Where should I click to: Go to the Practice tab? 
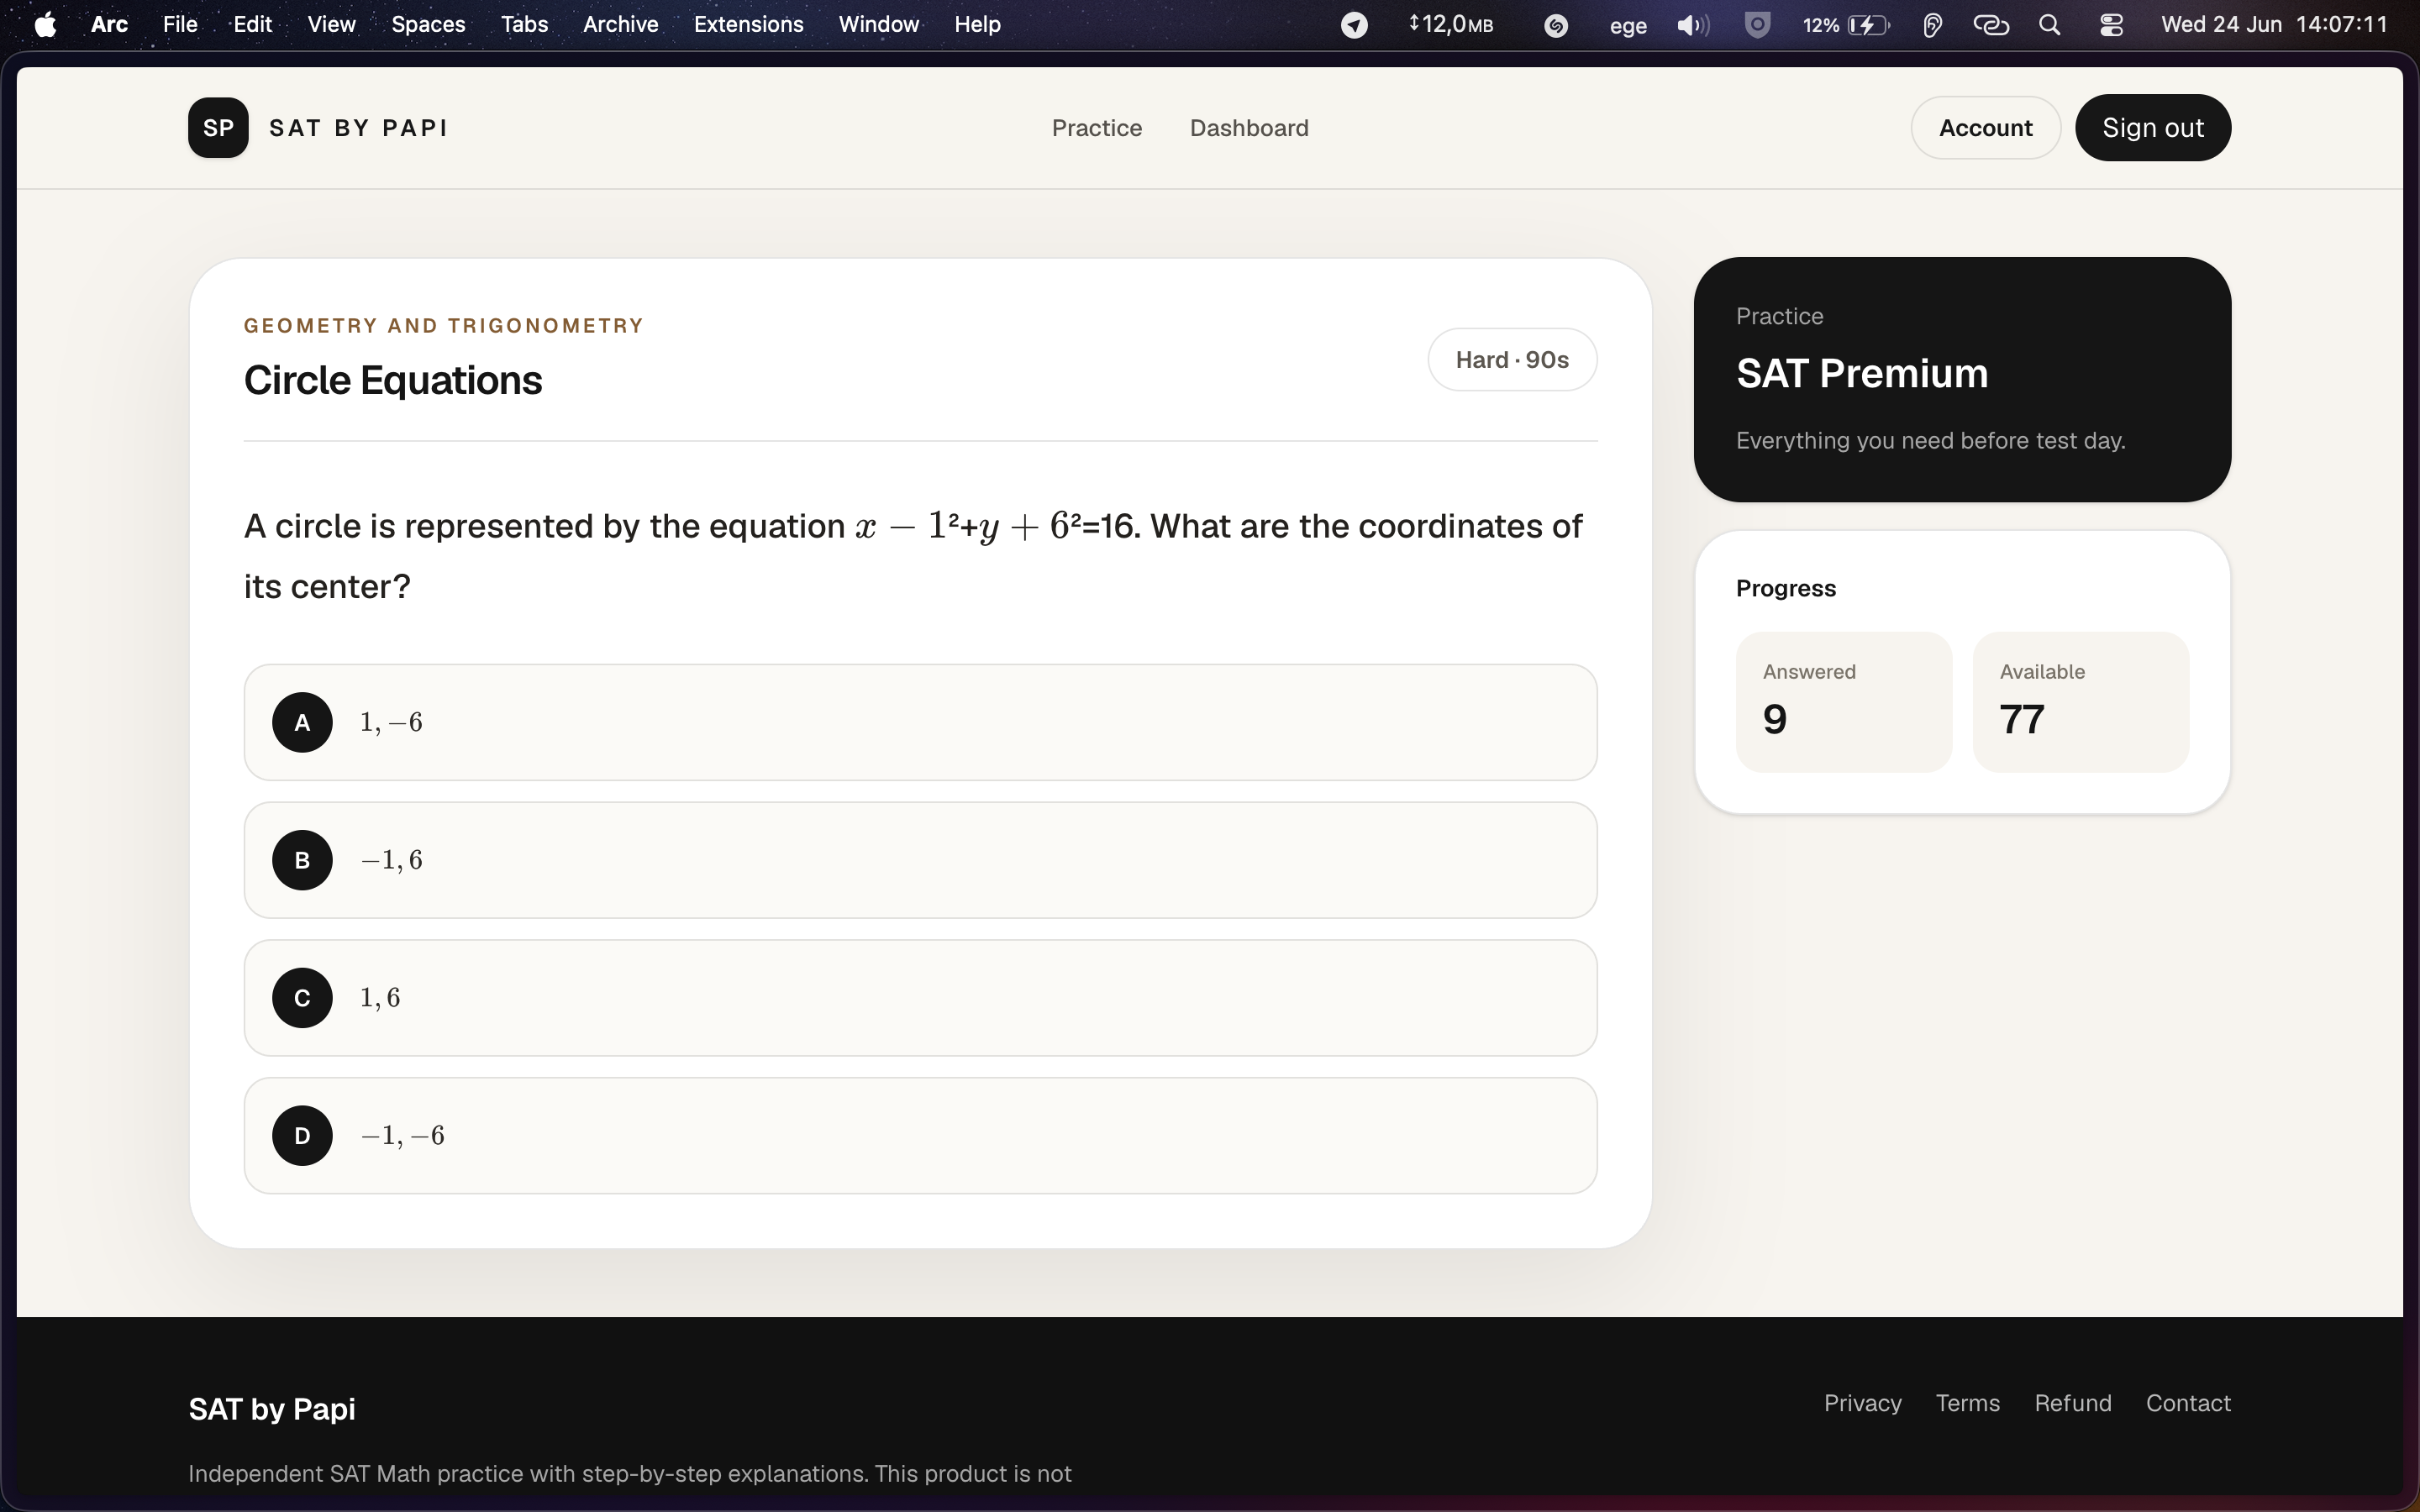click(x=1096, y=128)
